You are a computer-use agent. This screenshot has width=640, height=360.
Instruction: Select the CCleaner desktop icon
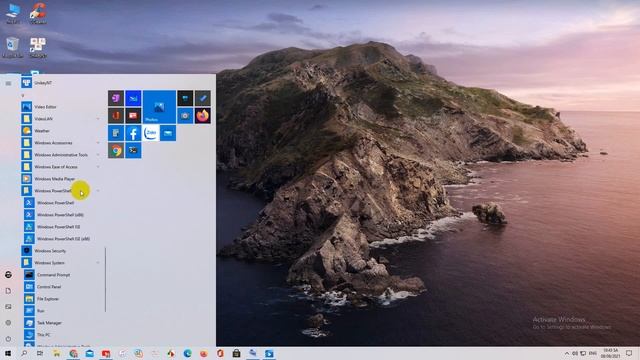(38, 13)
